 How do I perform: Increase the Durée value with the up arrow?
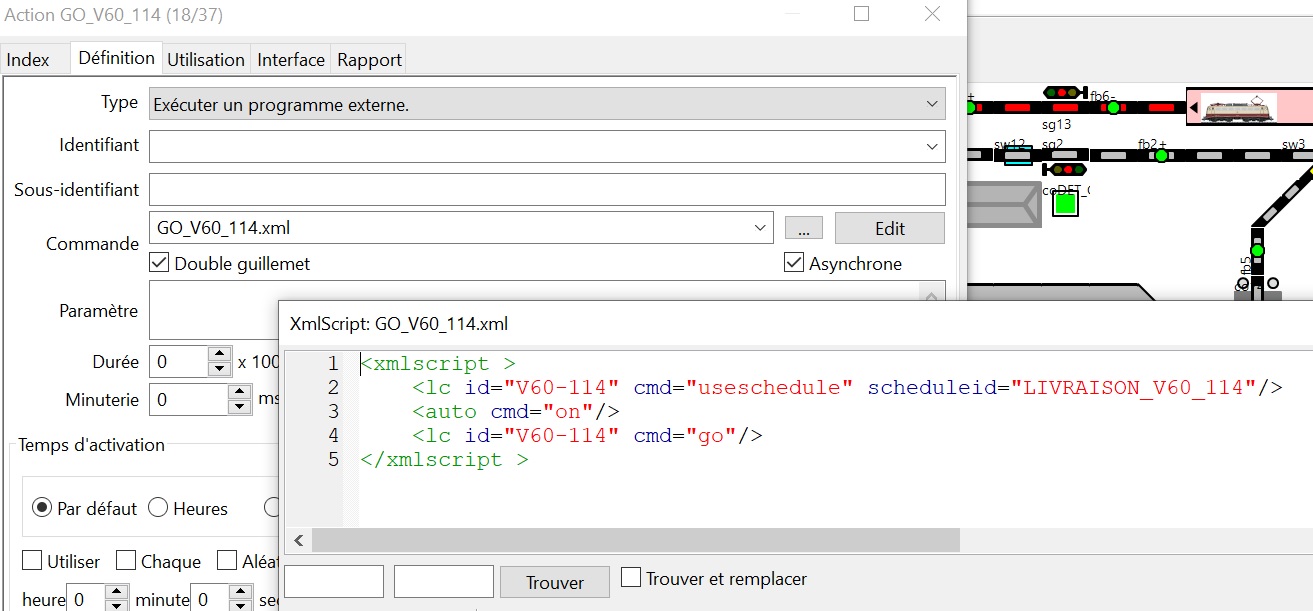(x=219, y=353)
